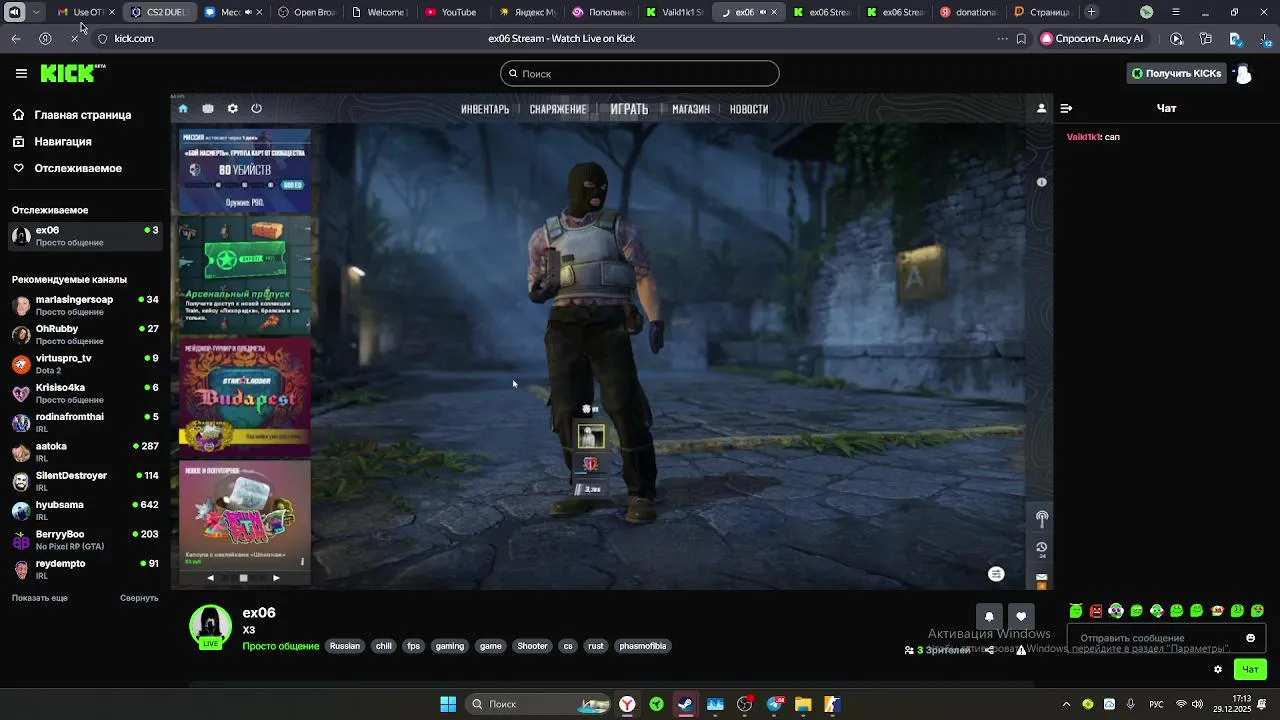Open recommended channel SilentDestroyer
The width and height of the screenshot is (1280, 720).
[85, 481]
